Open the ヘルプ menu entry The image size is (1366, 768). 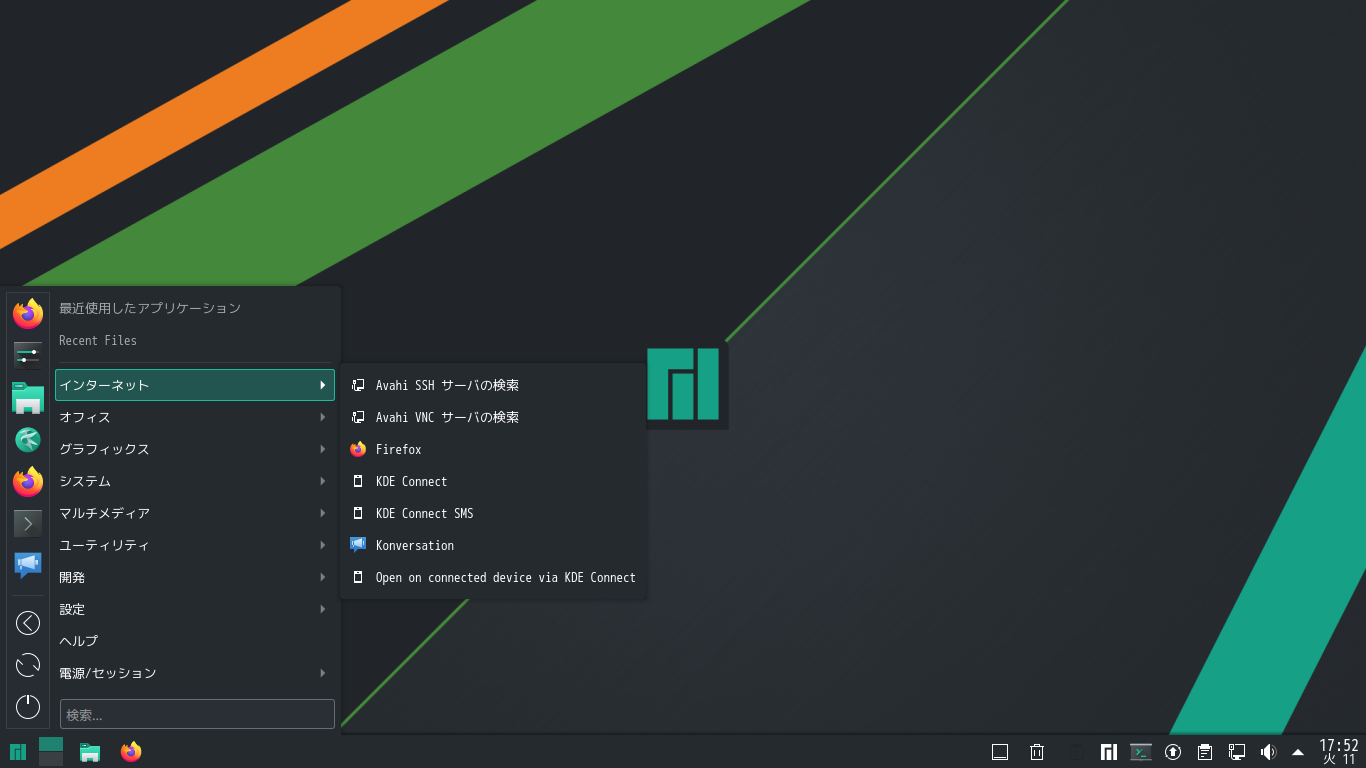[x=195, y=641]
